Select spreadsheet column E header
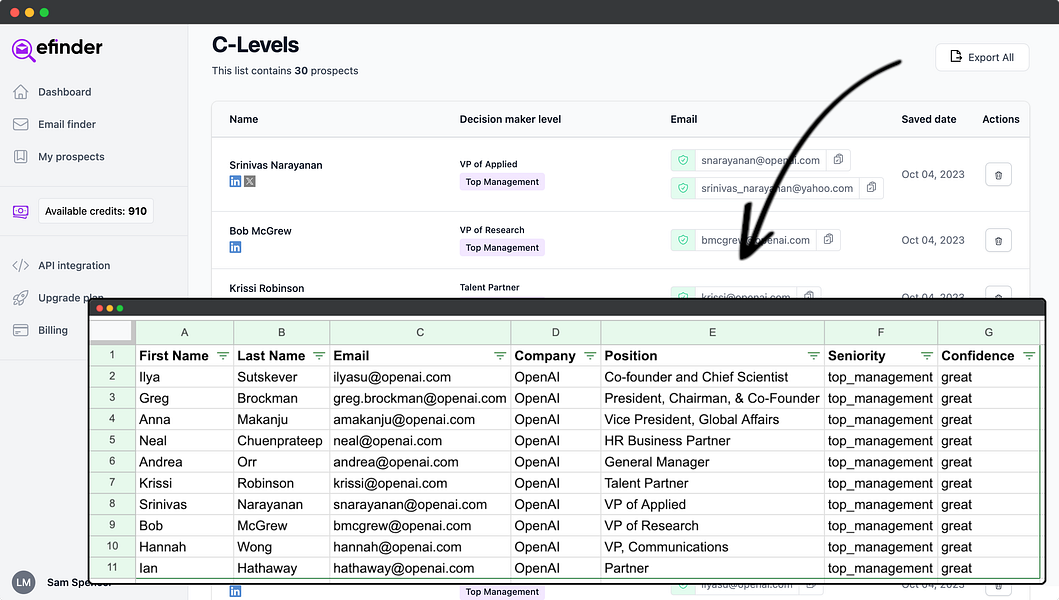This screenshot has height=600, width=1059. tap(713, 332)
